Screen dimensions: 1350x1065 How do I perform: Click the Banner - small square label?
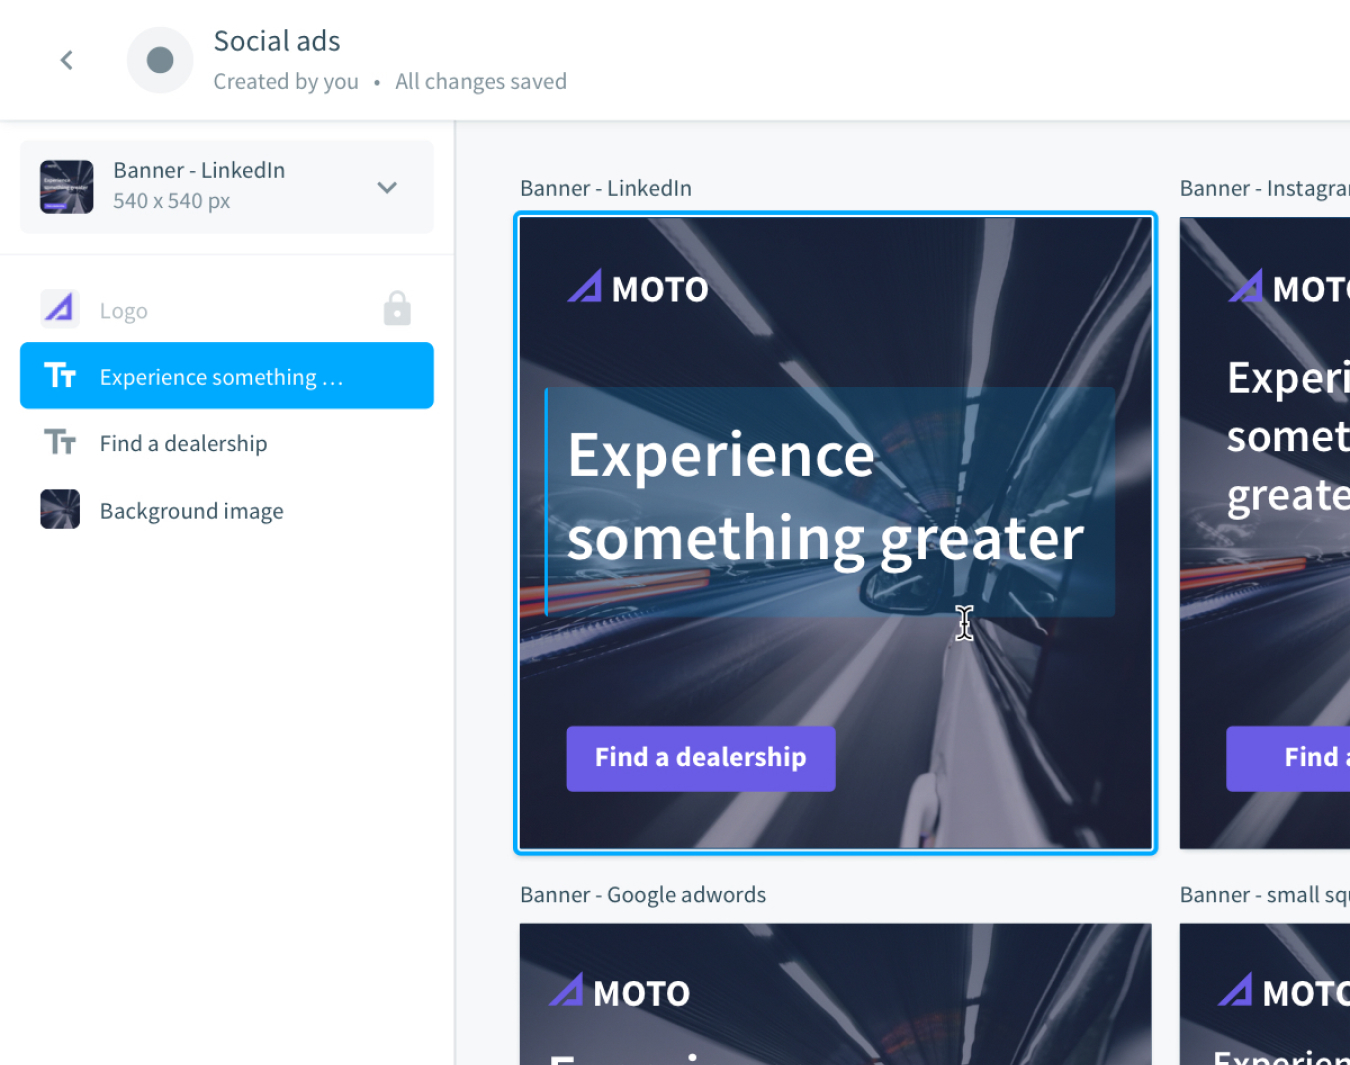[1265, 895]
